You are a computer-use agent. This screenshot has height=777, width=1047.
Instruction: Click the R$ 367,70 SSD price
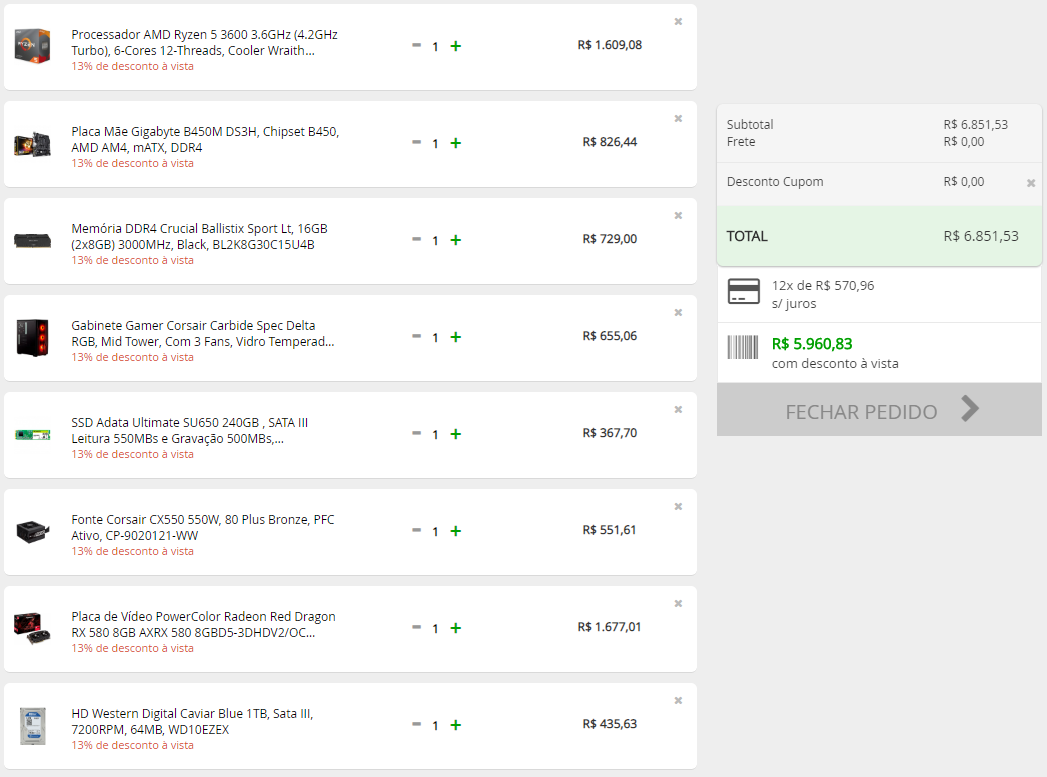click(610, 433)
